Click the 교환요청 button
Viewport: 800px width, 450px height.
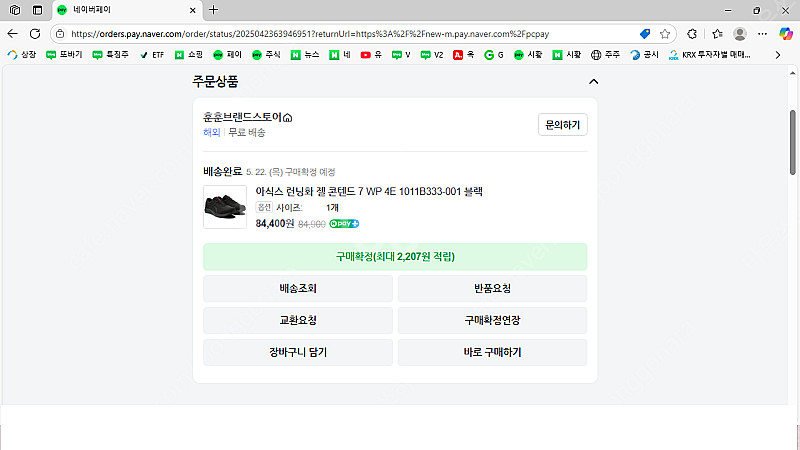coord(298,320)
